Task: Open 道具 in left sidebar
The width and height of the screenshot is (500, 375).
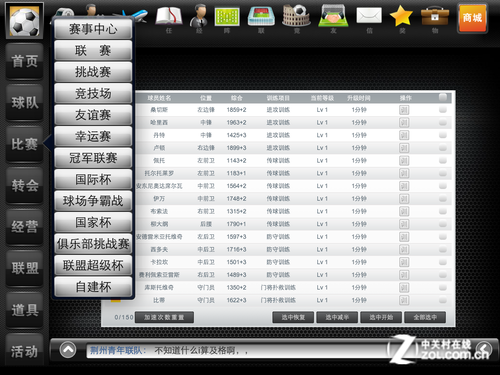Action: 24,310
